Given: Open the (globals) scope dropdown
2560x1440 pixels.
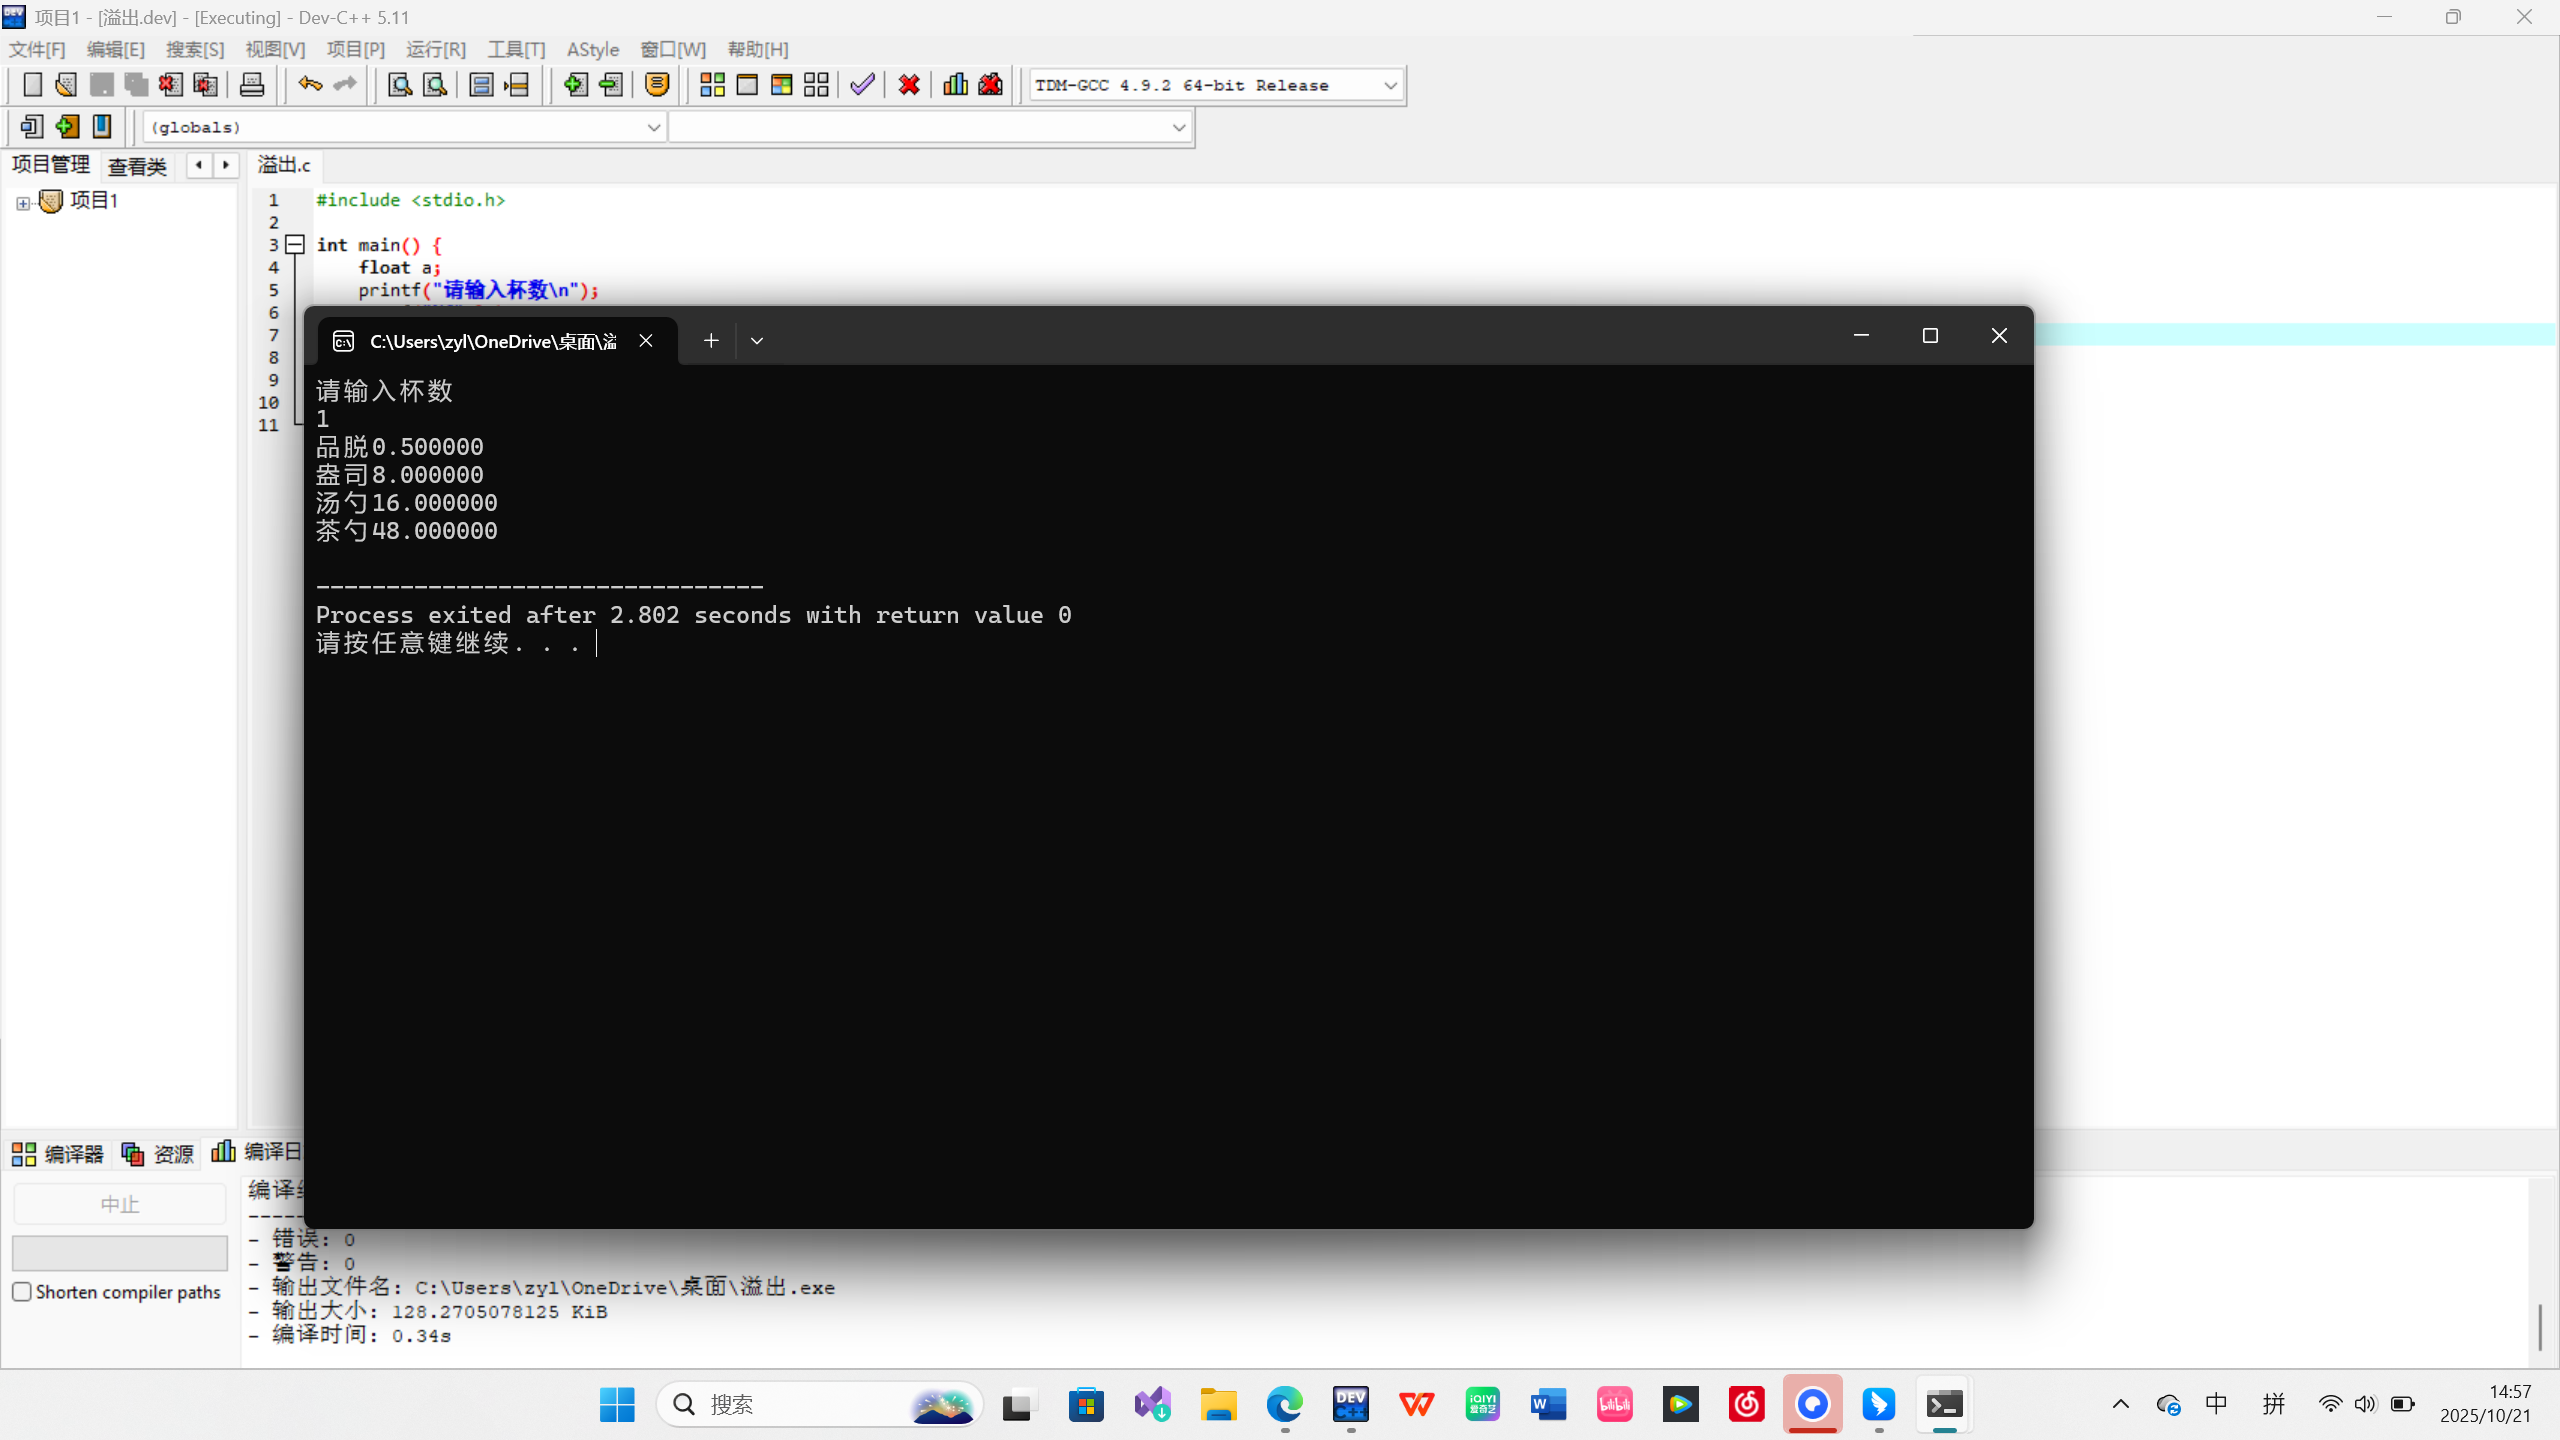Looking at the screenshot, I should coord(653,128).
